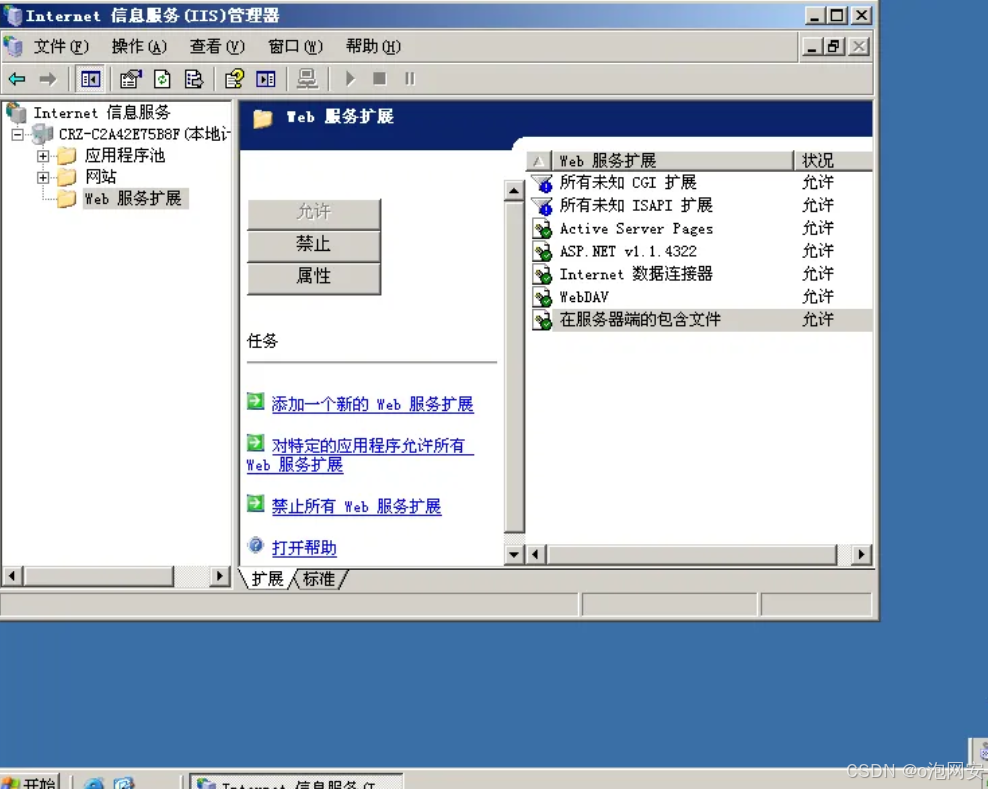988x789 pixels.
Task: Open the 窗口(W) menu
Action: click(x=295, y=47)
